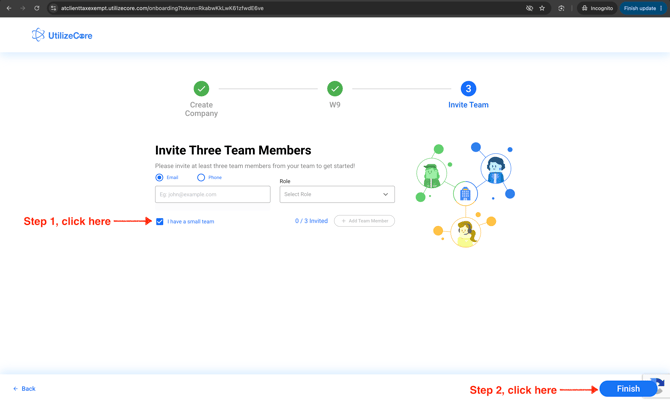Click the tracking protection eye icon
Image resolution: width=670 pixels, height=403 pixels.
pyautogui.click(x=529, y=8)
